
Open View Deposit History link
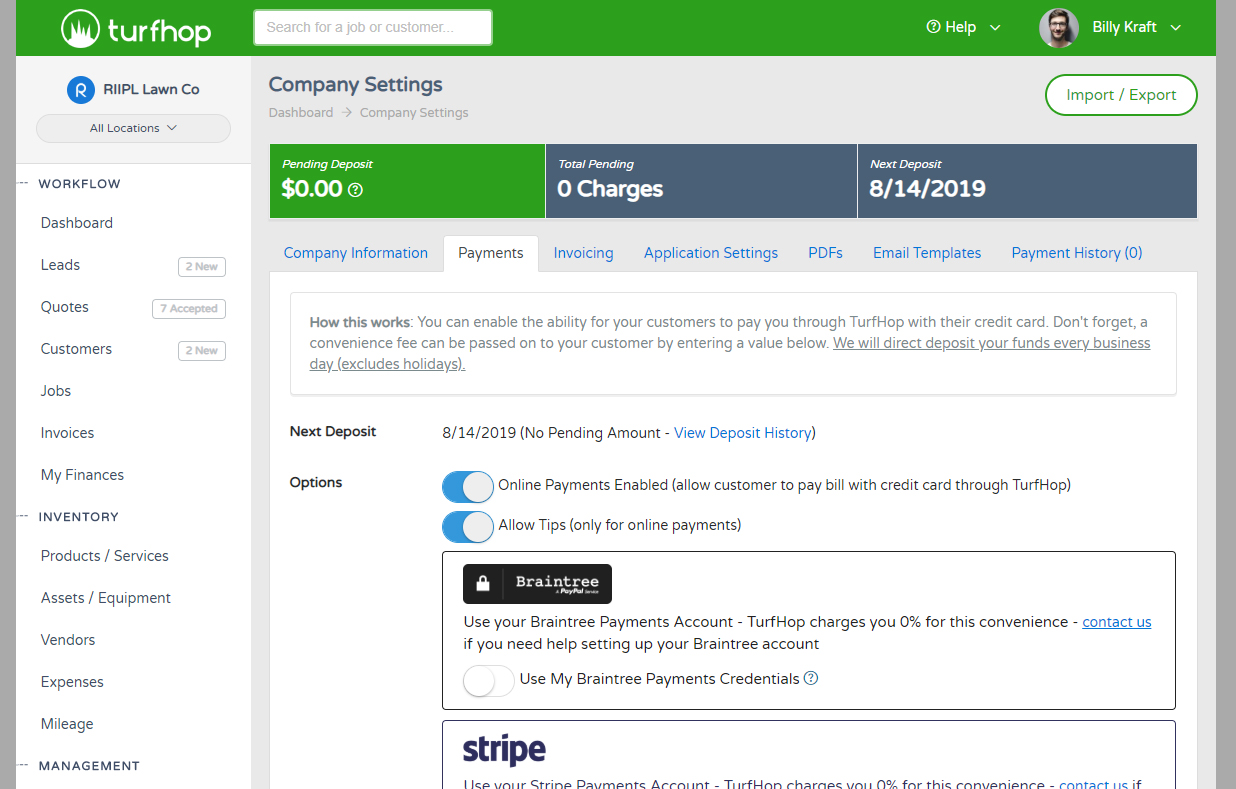coord(743,432)
